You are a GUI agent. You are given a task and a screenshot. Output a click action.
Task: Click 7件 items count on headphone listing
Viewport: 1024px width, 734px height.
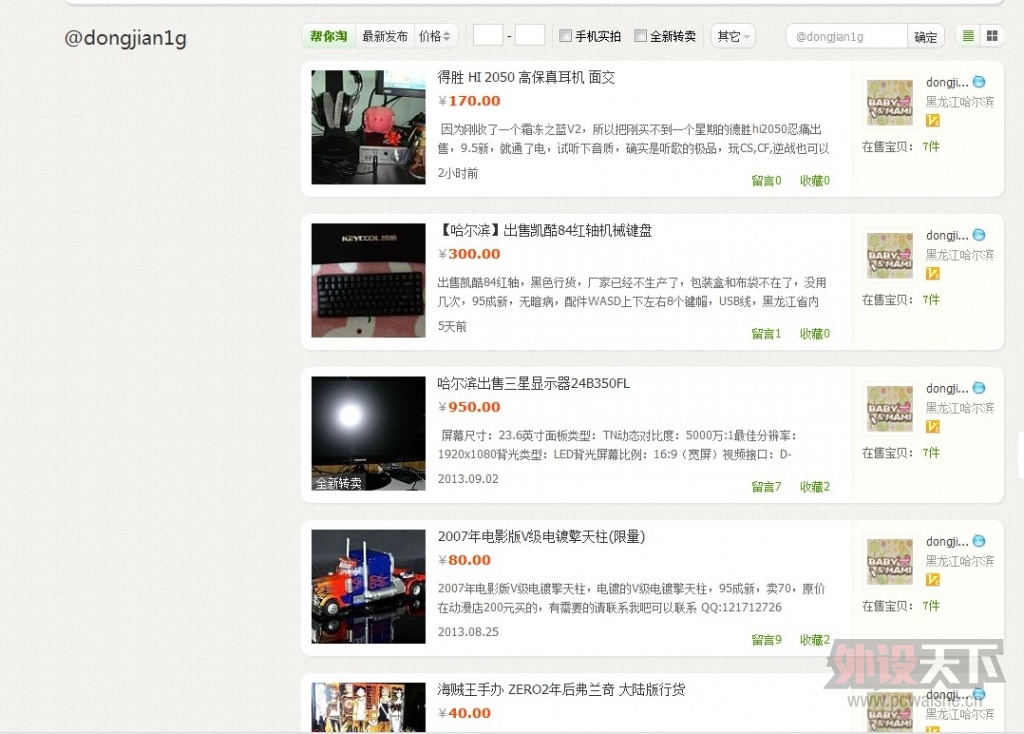pos(931,147)
